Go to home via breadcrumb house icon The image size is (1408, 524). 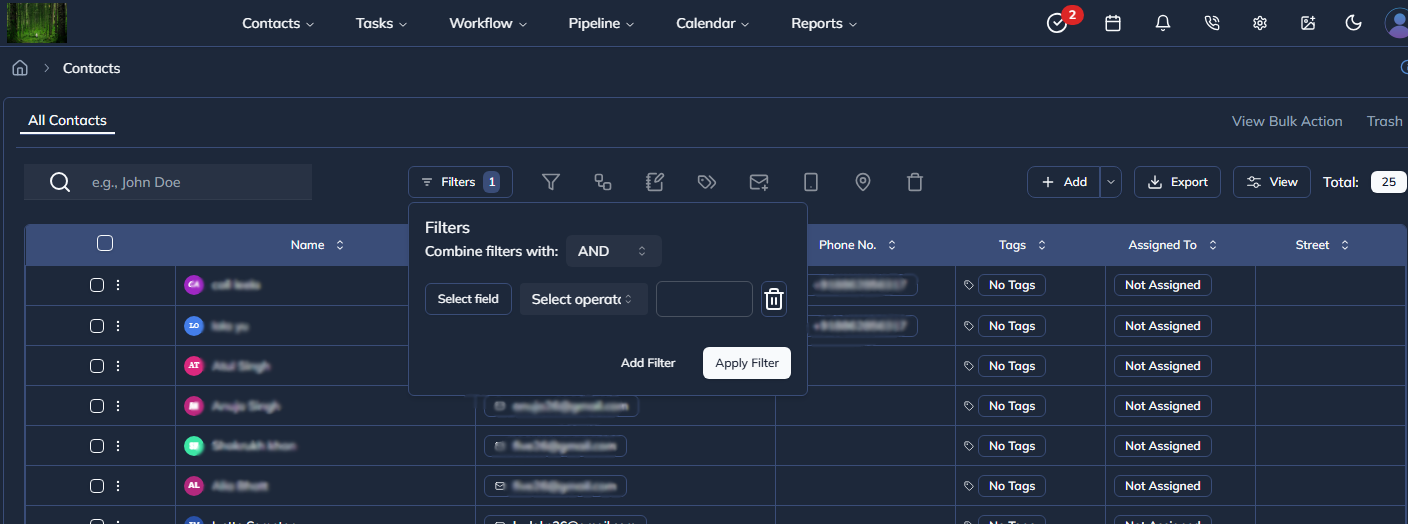pos(19,68)
